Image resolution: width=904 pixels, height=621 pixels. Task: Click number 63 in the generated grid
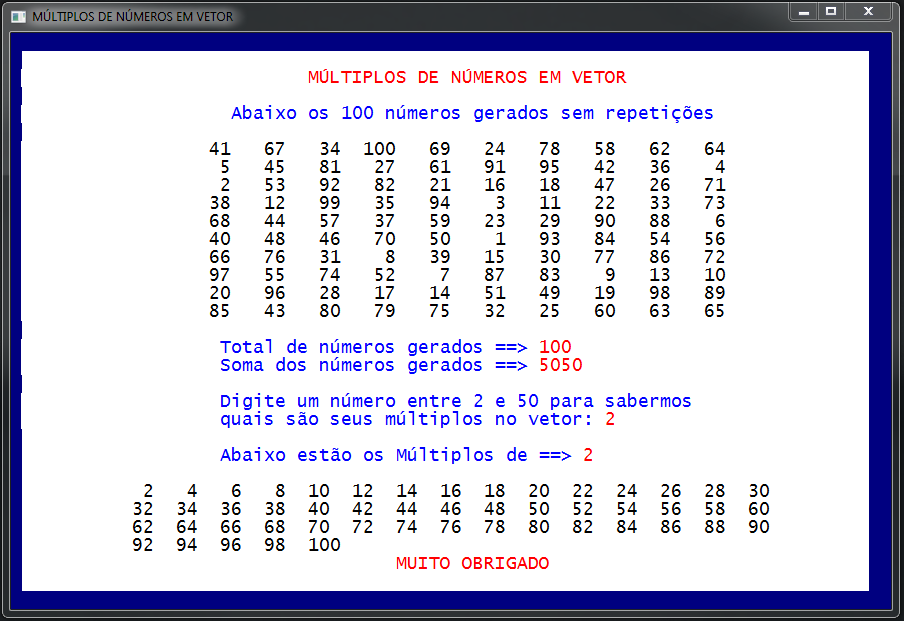(660, 311)
